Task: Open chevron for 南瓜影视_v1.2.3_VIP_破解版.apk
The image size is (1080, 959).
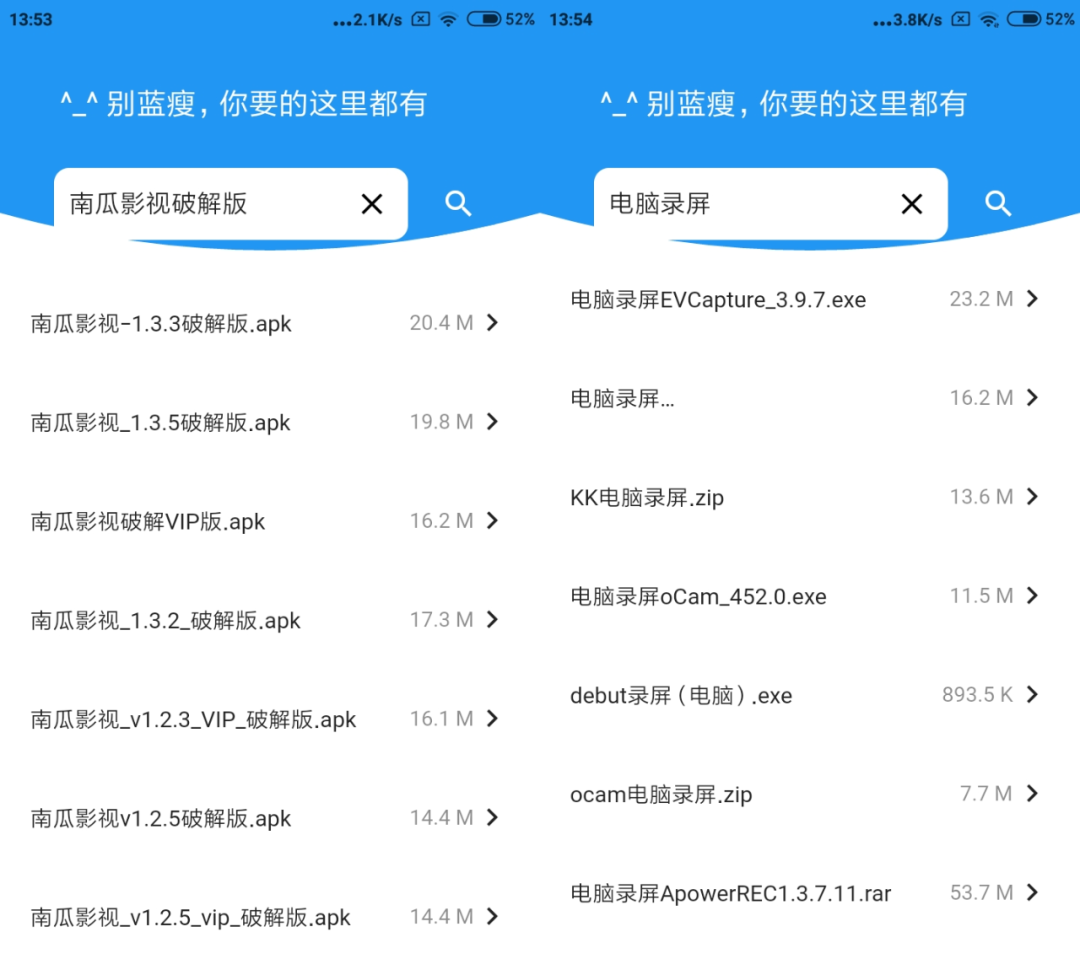Action: click(492, 719)
